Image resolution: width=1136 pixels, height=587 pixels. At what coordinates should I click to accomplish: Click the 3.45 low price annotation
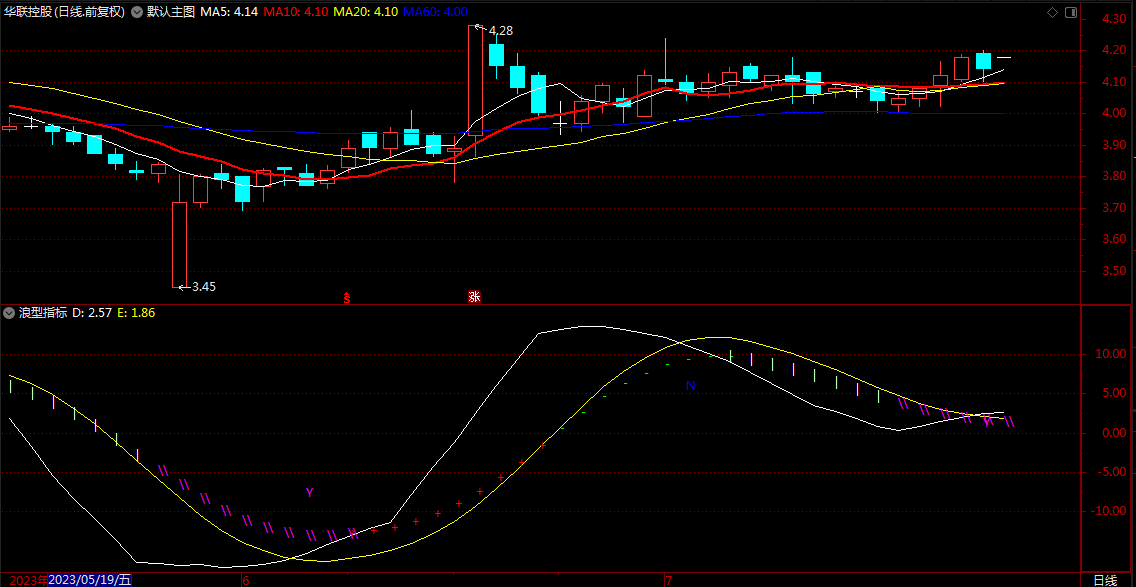(204, 286)
